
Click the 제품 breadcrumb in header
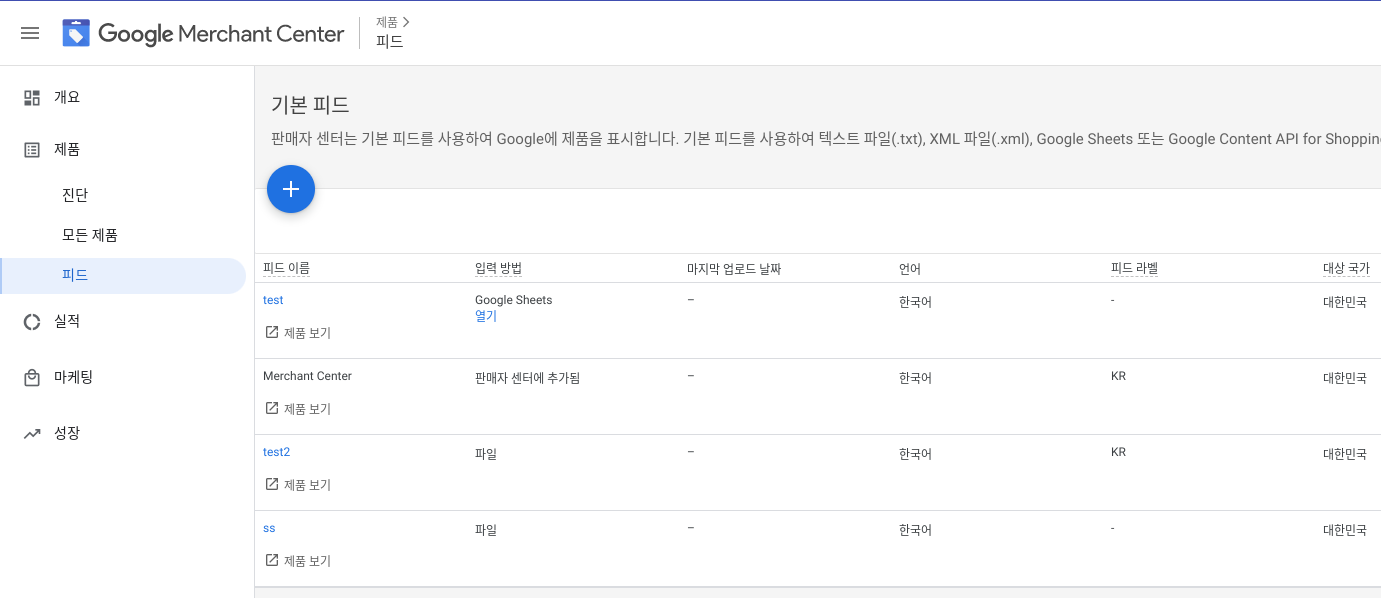coord(386,21)
